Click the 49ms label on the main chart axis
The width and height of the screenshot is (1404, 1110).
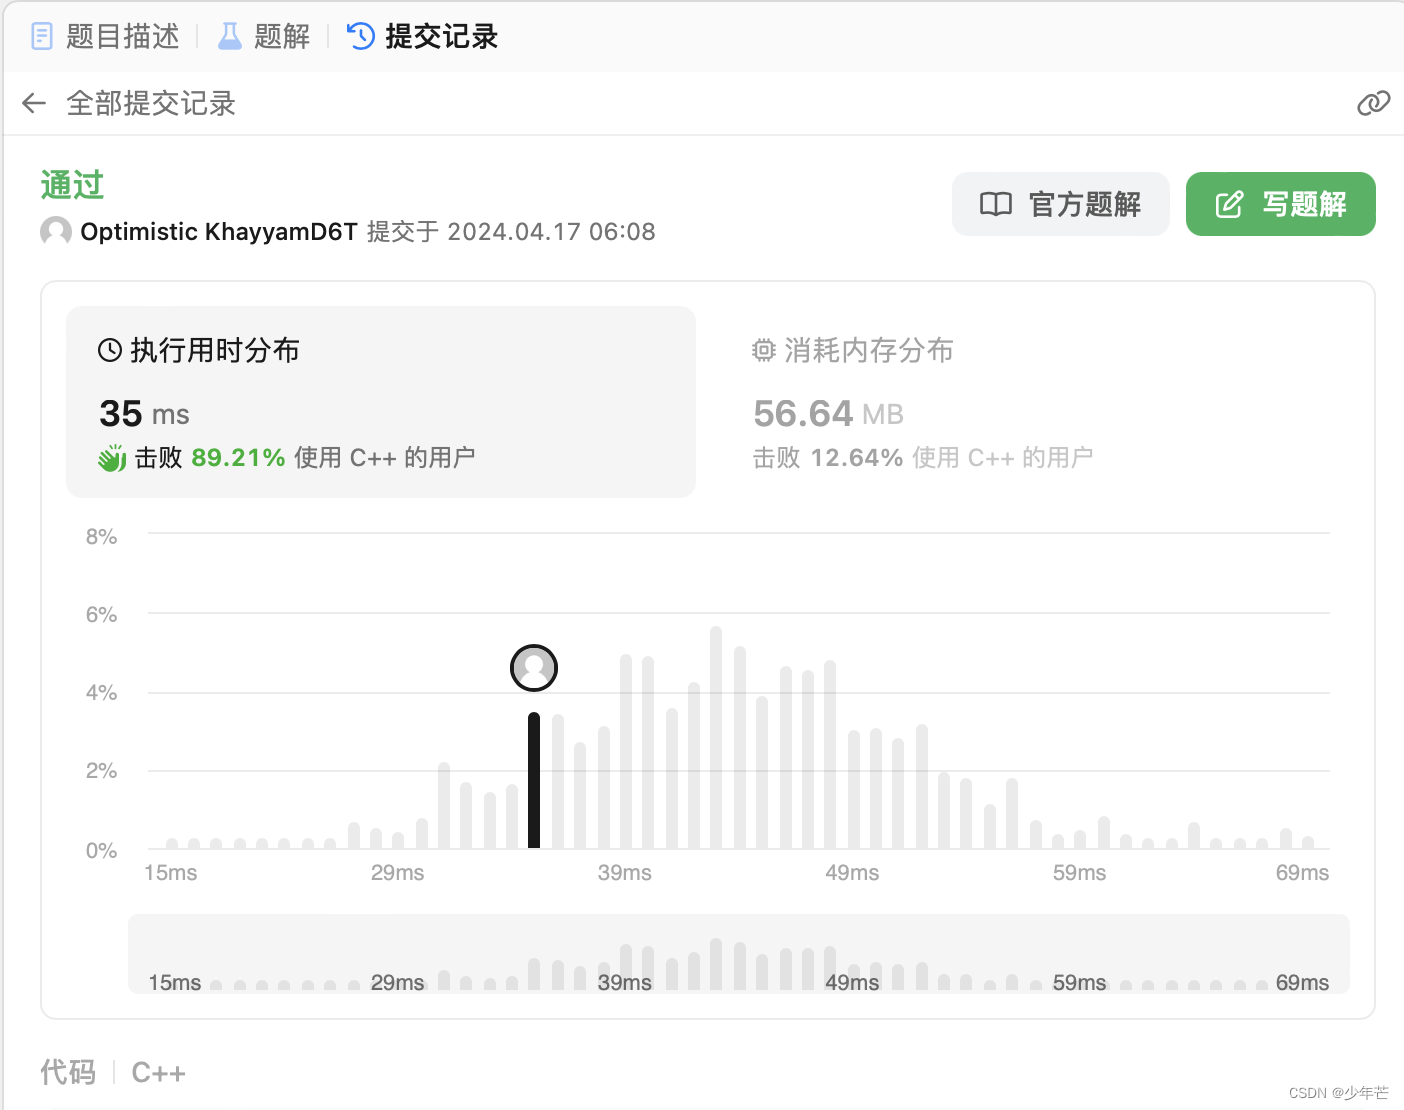pos(852,872)
